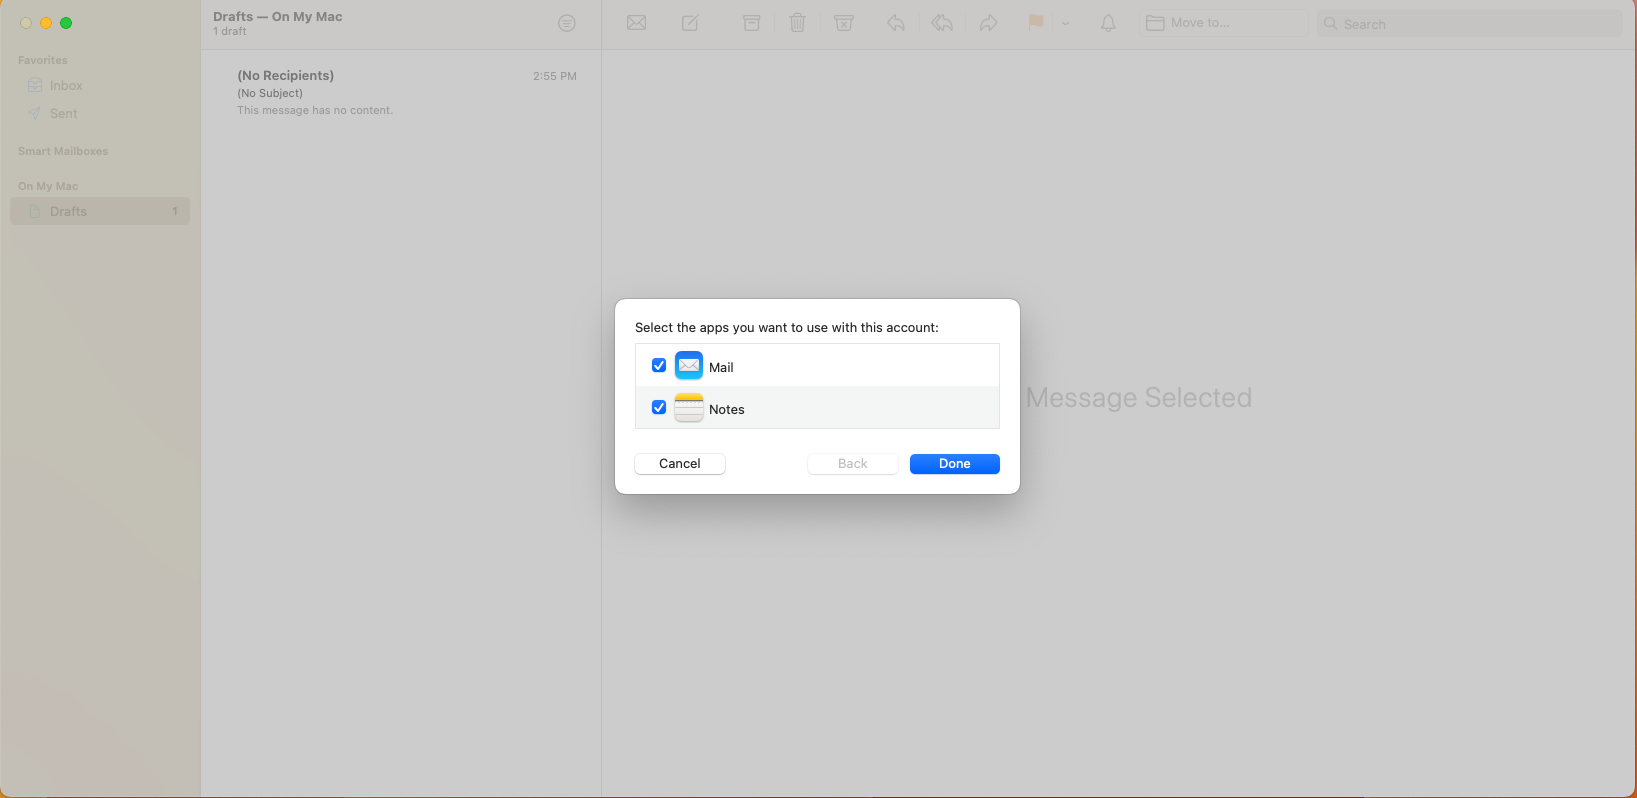Screen dimensions: 1637x798
Task: Compose a new message
Action: click(x=690, y=23)
